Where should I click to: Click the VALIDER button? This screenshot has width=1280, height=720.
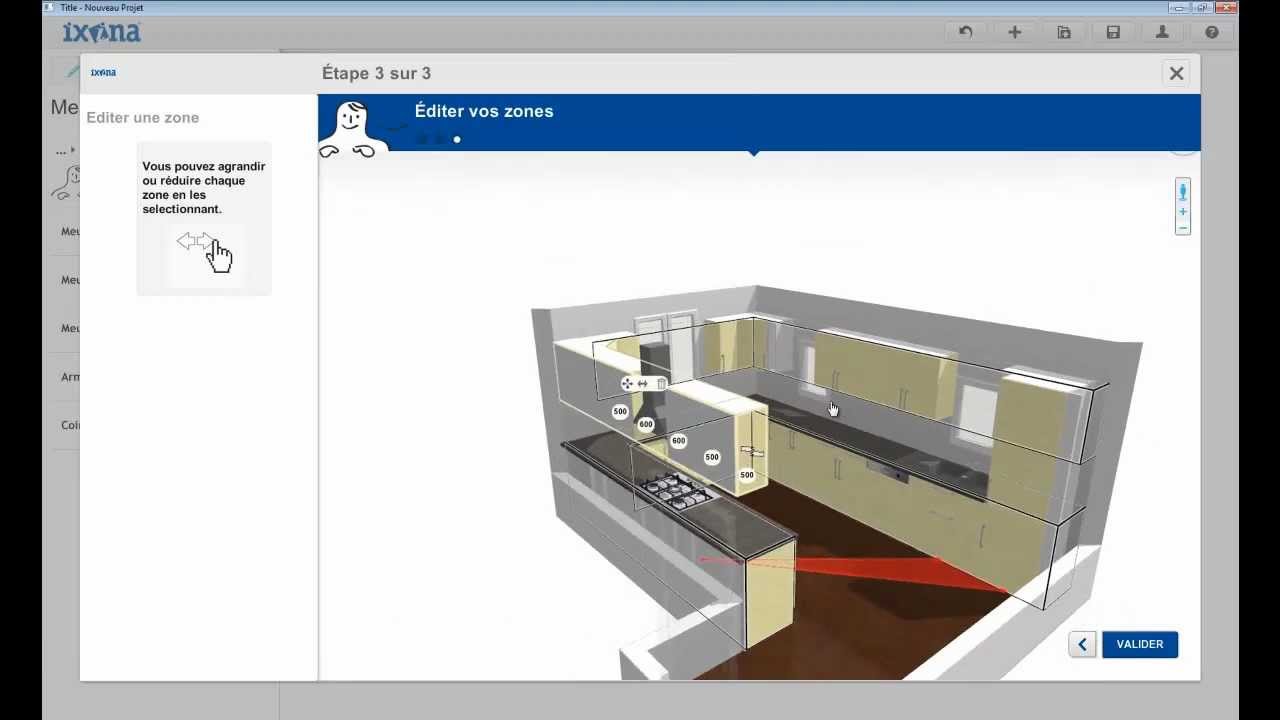coord(1140,644)
